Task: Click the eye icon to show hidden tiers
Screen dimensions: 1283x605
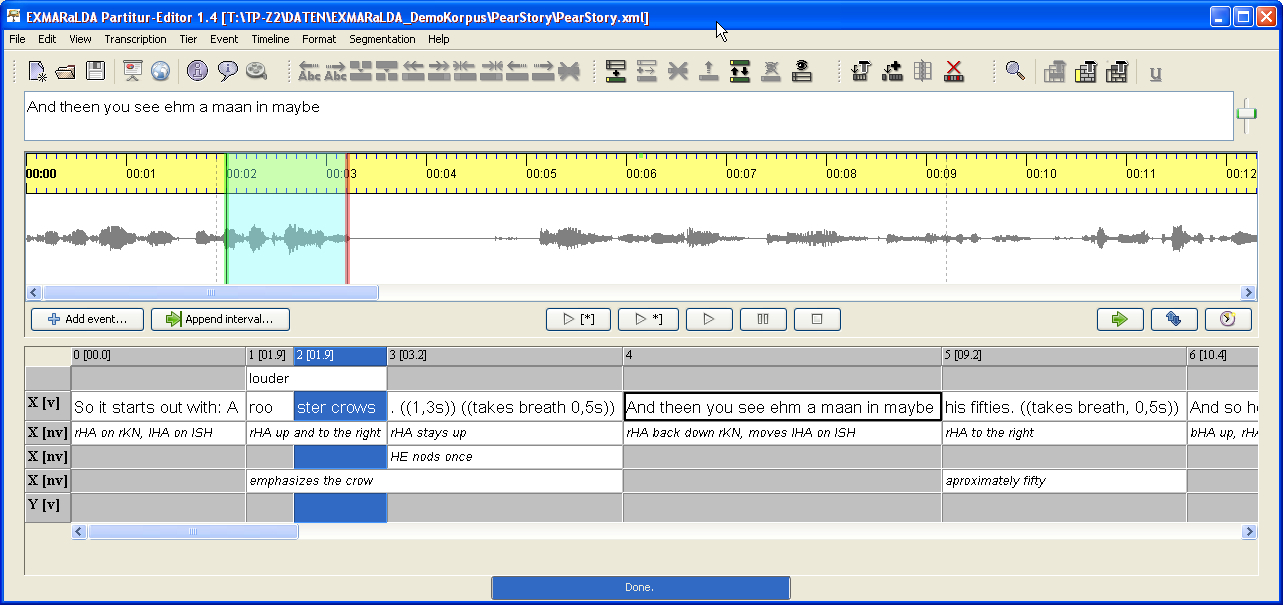Action: pyautogui.click(x=801, y=71)
